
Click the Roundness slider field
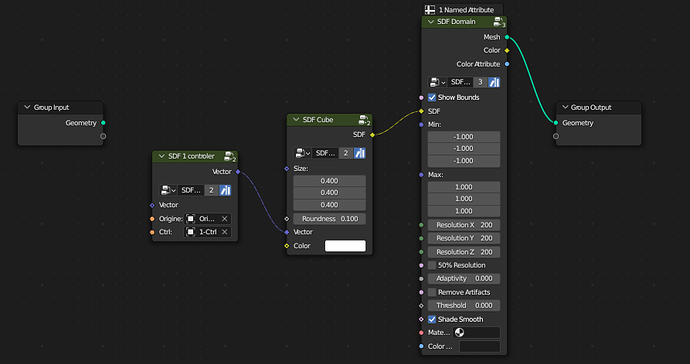(329, 219)
